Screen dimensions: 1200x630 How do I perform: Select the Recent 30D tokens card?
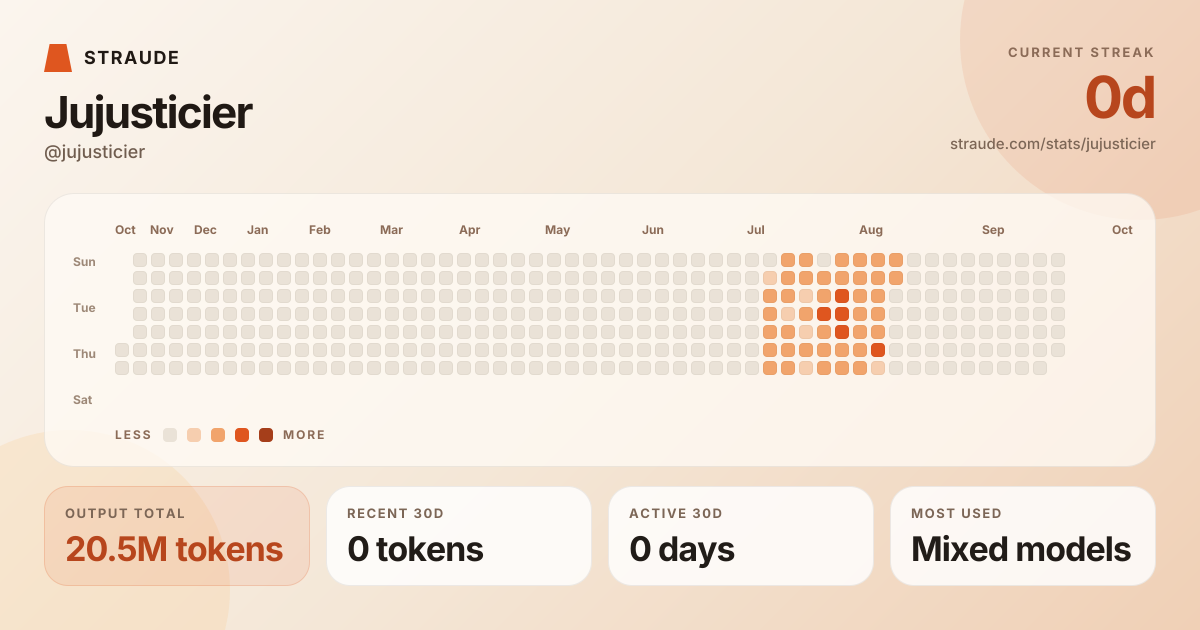tap(459, 536)
